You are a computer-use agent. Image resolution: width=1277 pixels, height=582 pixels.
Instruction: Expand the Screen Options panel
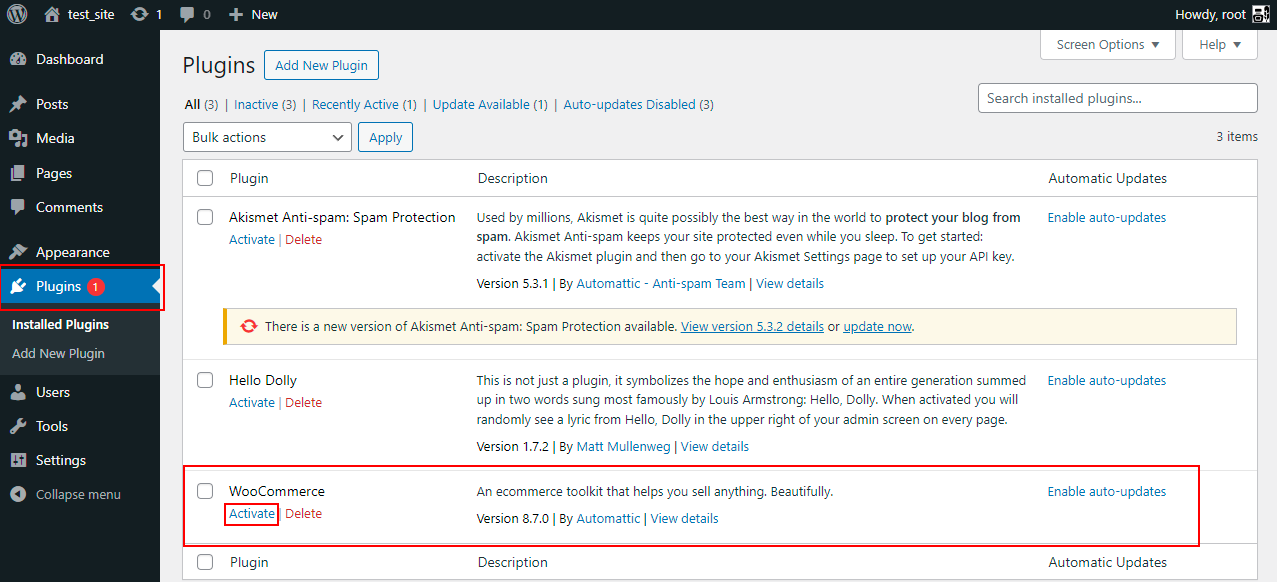point(1109,44)
